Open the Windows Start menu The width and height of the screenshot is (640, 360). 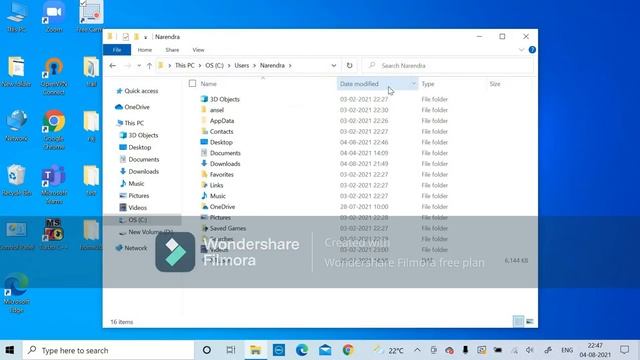(10, 350)
